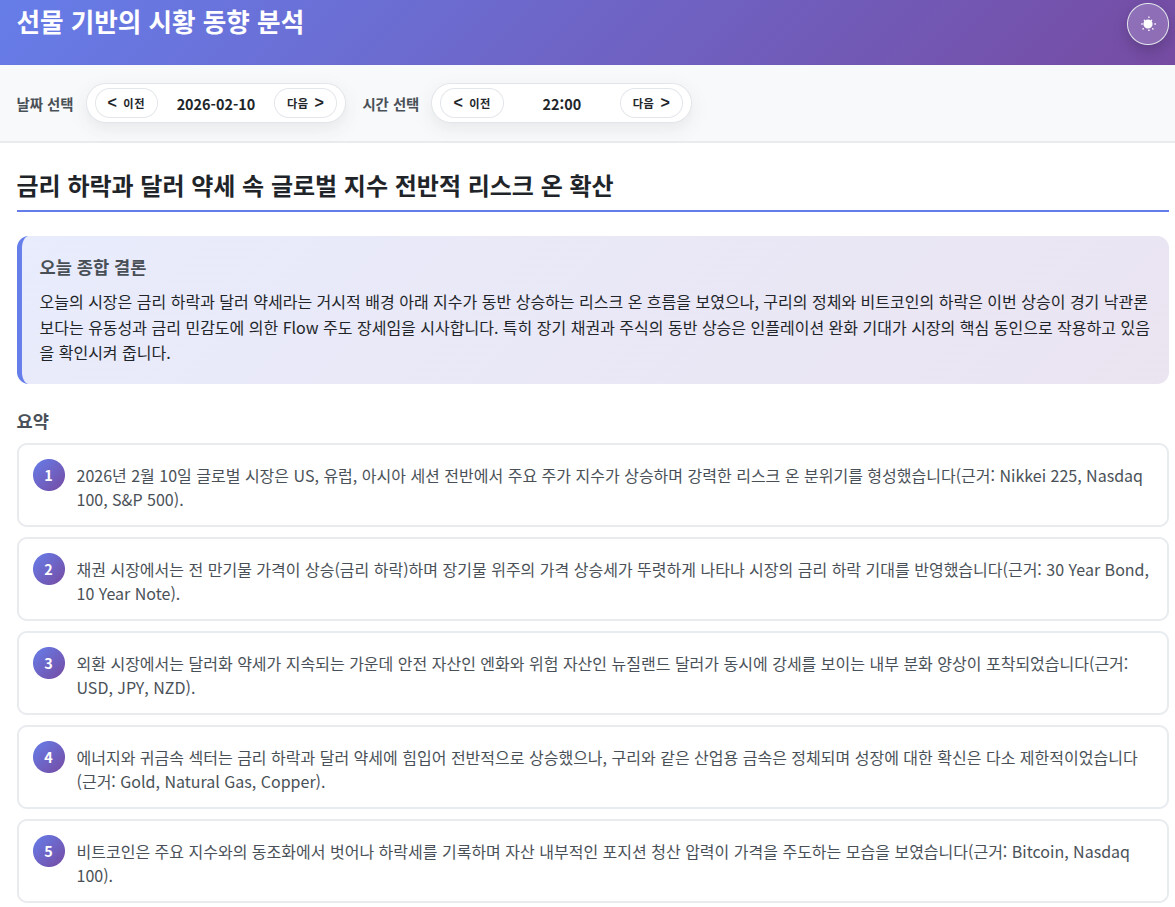Click the 선물 기반의 시황 동향 분석 title

click(160, 22)
